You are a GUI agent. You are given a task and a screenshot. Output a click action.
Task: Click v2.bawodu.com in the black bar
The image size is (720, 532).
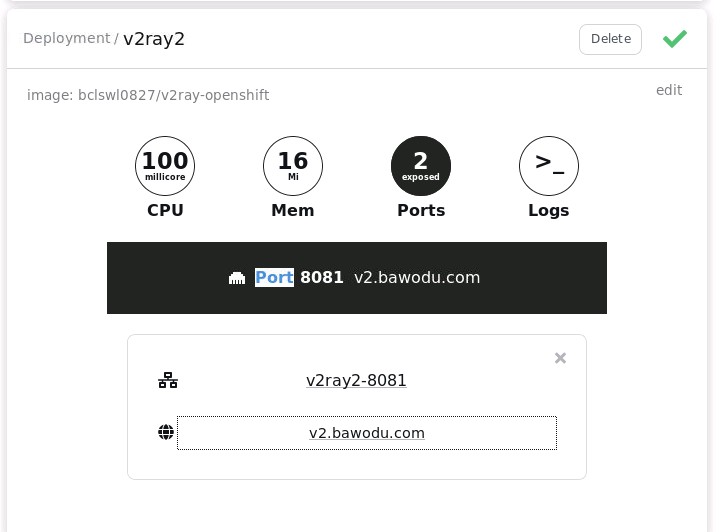[417, 277]
